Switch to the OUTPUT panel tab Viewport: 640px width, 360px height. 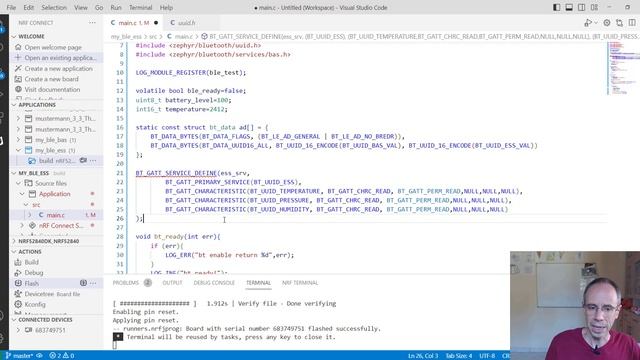[172, 283]
